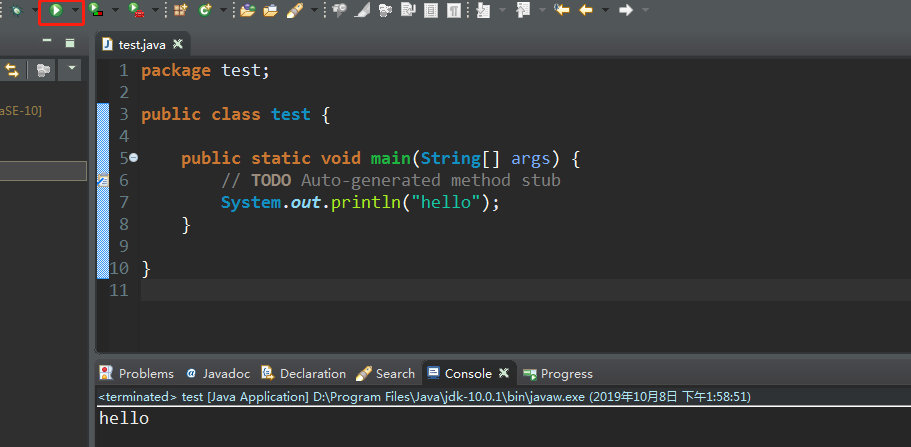This screenshot has height=447, width=911.
Task: Open the Search toolbar dropdown arrow
Action: click(x=314, y=10)
